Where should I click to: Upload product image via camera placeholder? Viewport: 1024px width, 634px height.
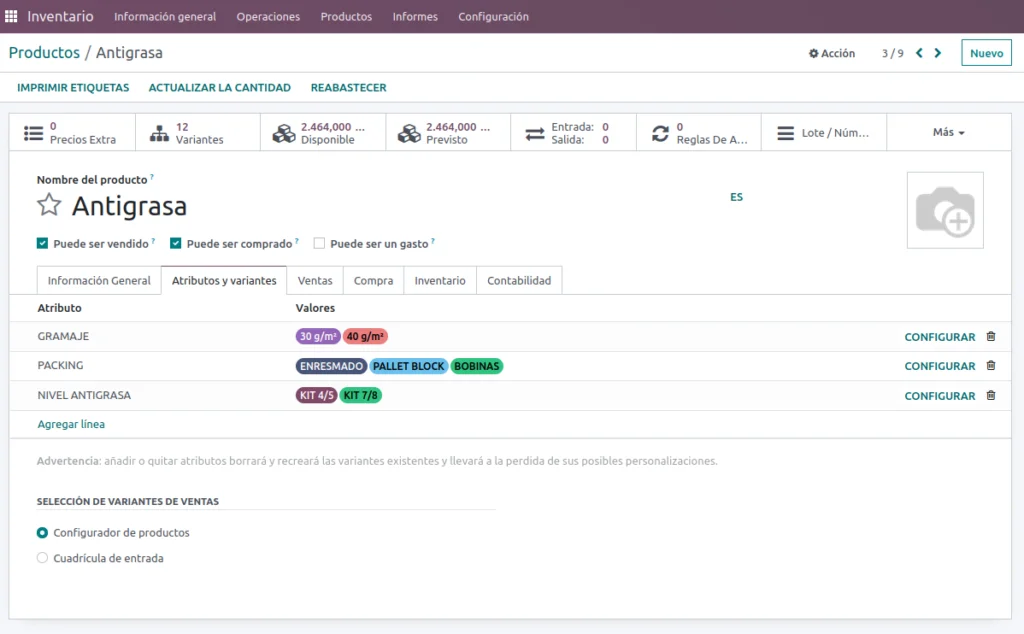point(944,210)
